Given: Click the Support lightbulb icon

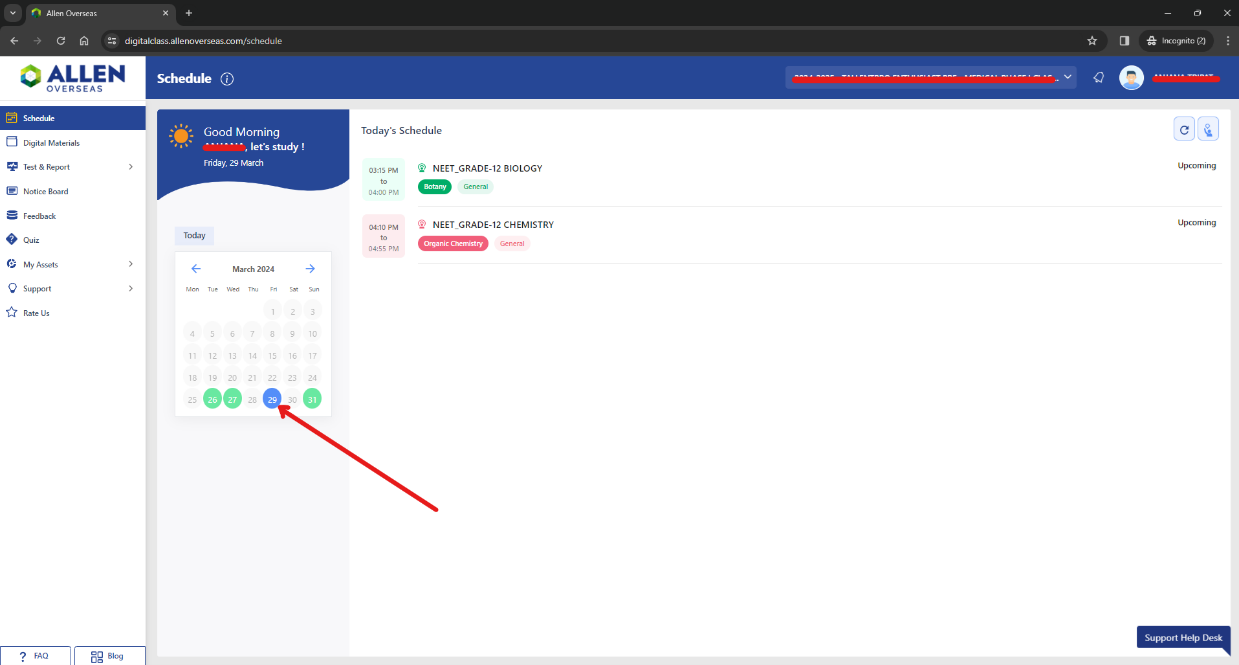Looking at the screenshot, I should coord(12,288).
